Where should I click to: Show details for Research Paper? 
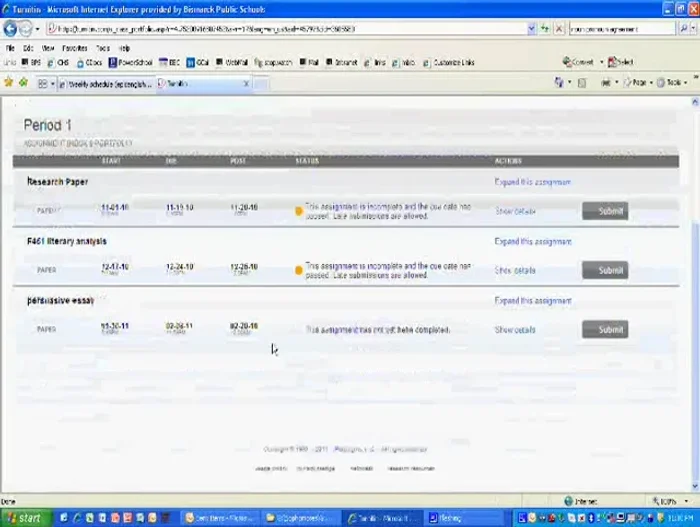point(515,211)
